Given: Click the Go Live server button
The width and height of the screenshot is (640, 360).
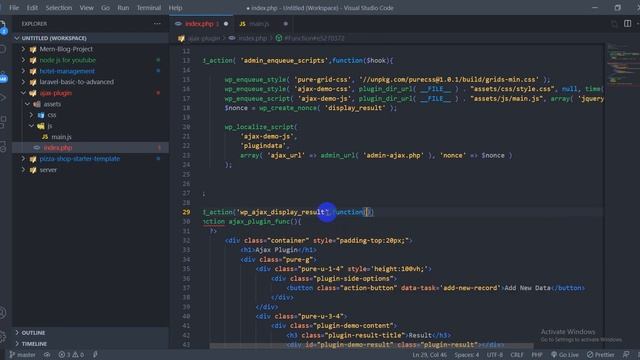Looking at the screenshot, I should coord(565,355).
